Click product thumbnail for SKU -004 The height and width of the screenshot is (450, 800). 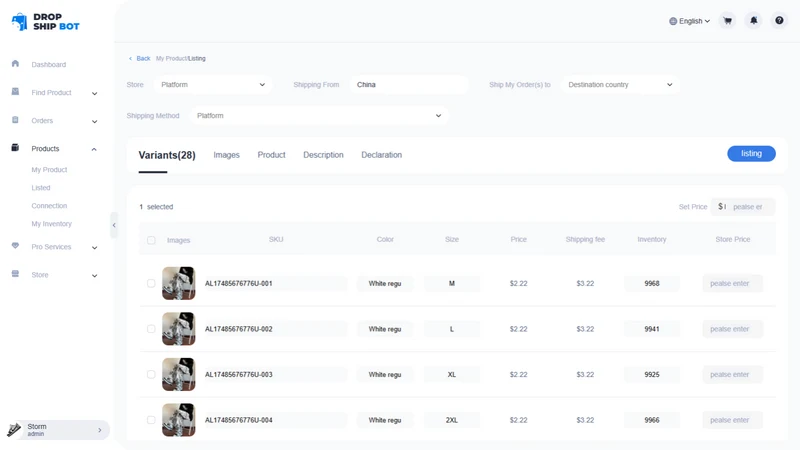click(x=179, y=420)
